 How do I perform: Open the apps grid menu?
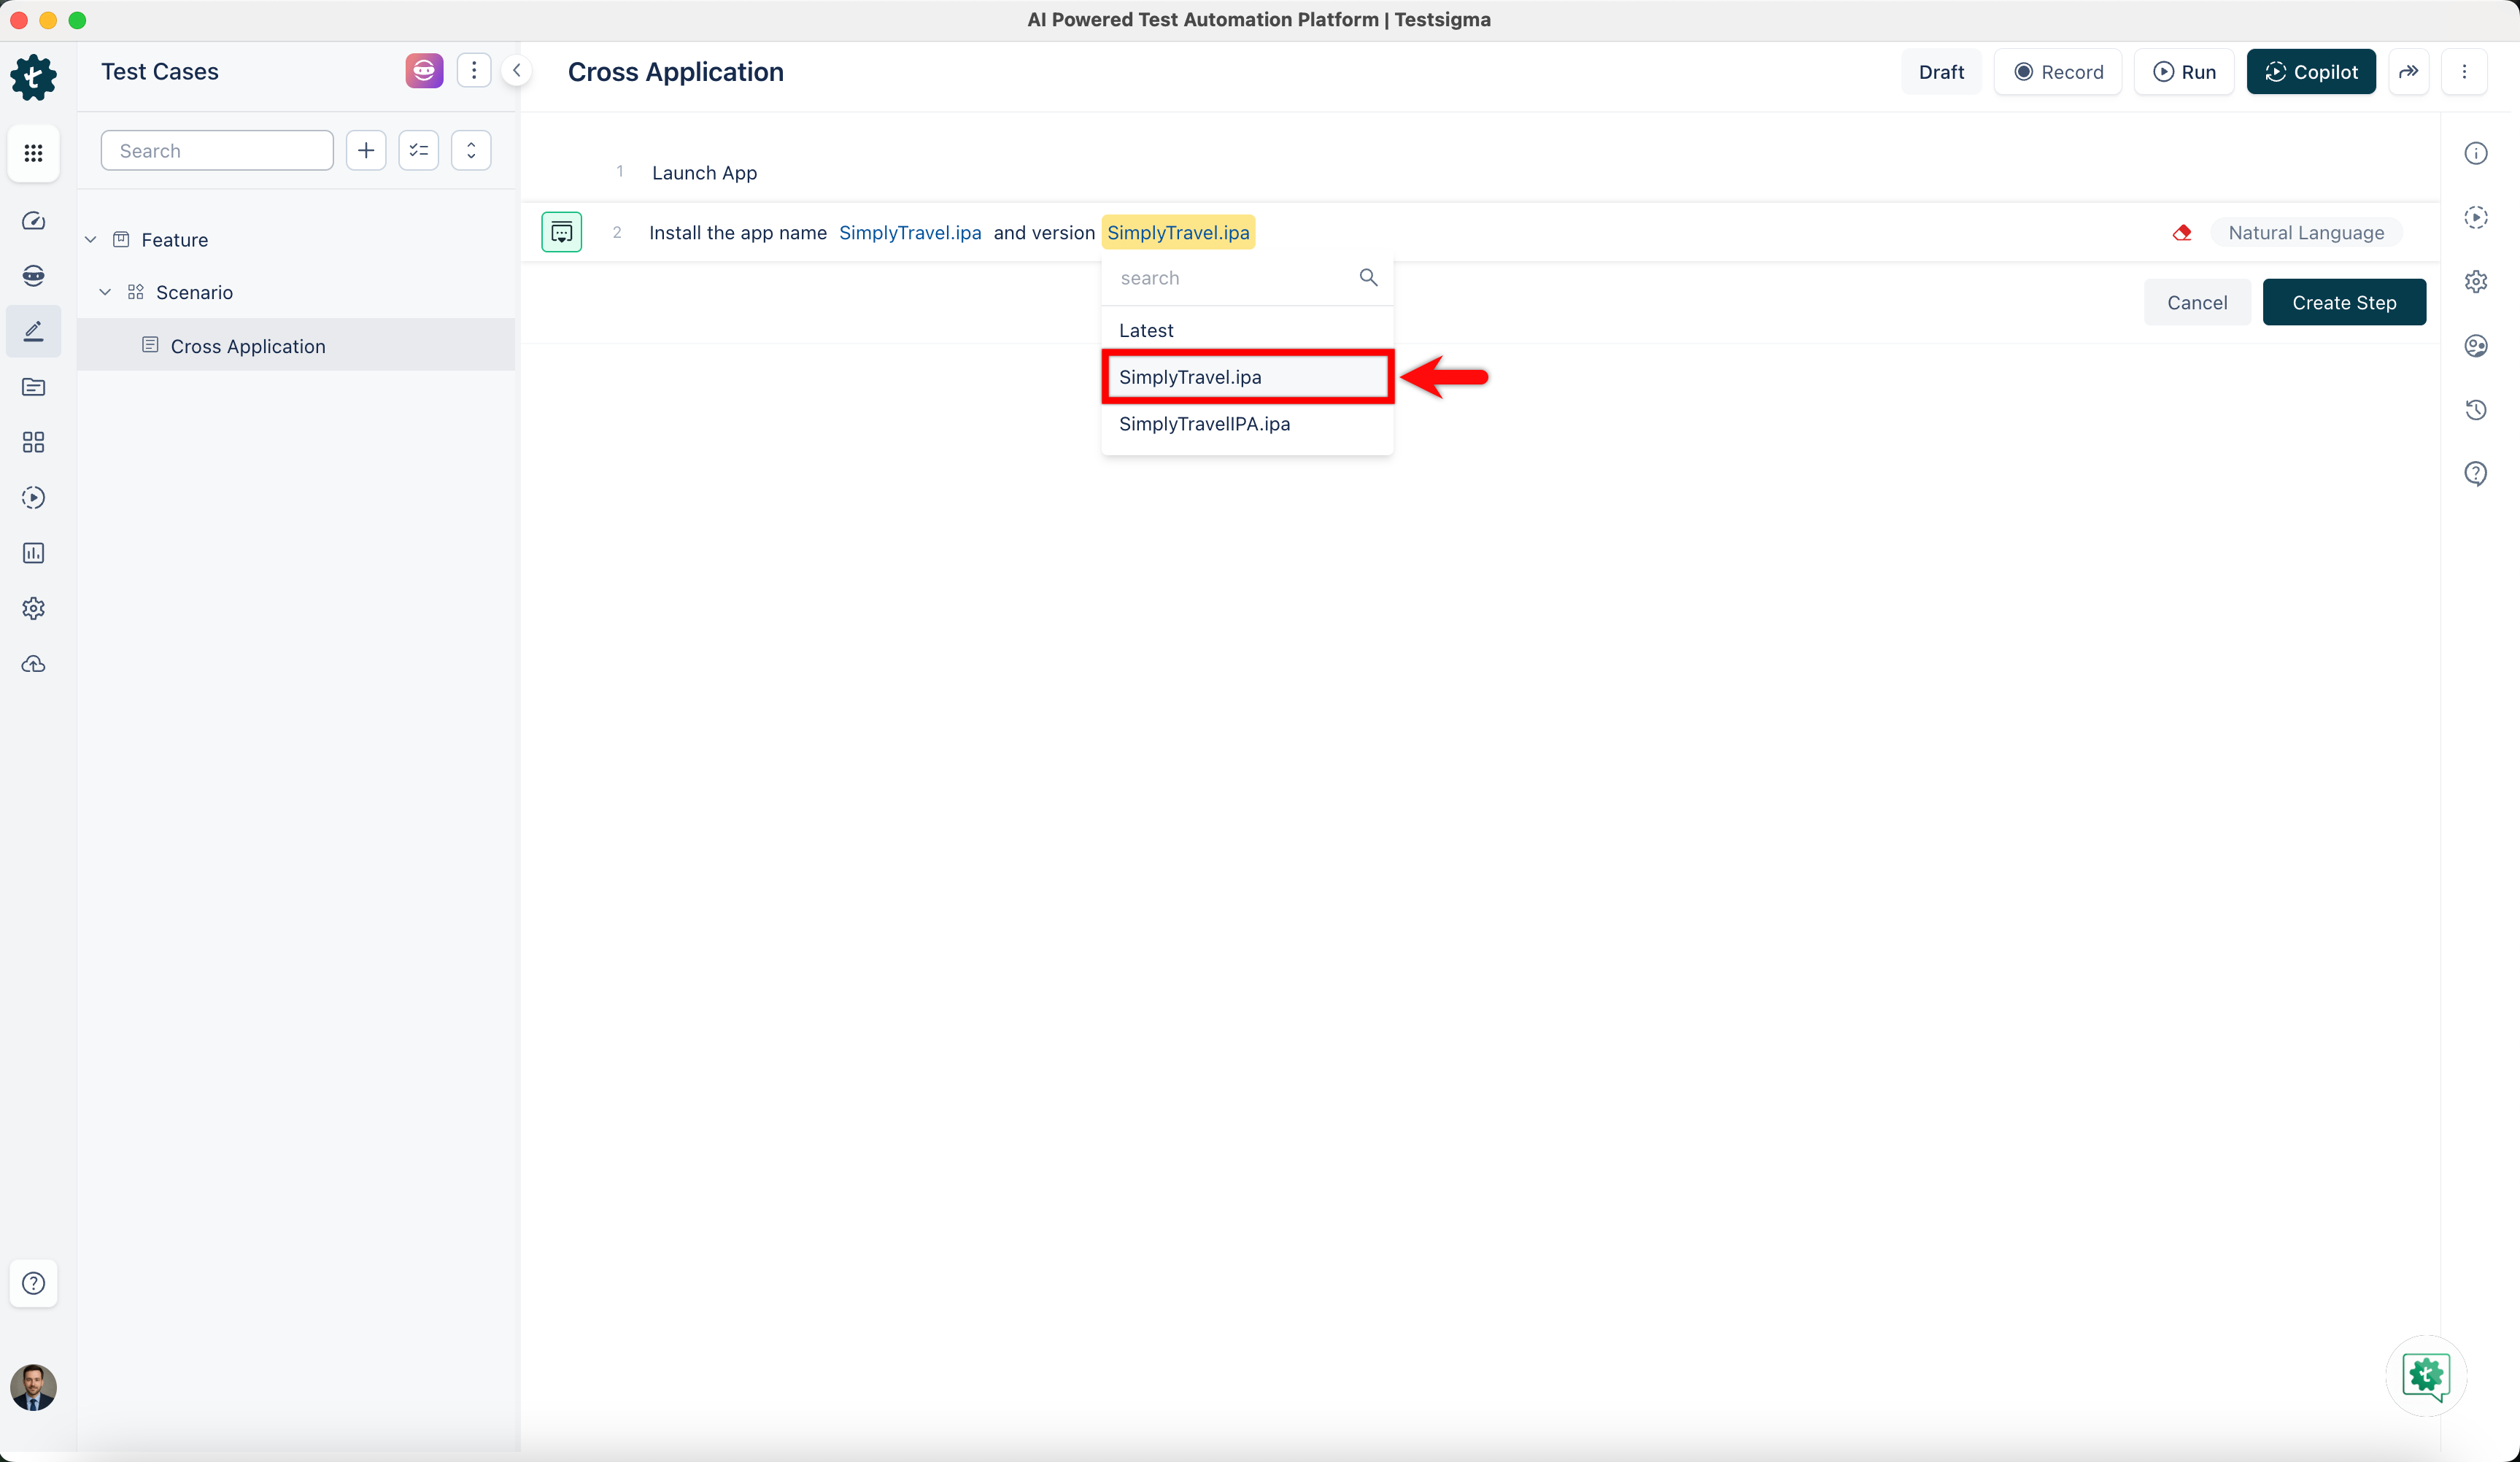pyautogui.click(x=33, y=153)
